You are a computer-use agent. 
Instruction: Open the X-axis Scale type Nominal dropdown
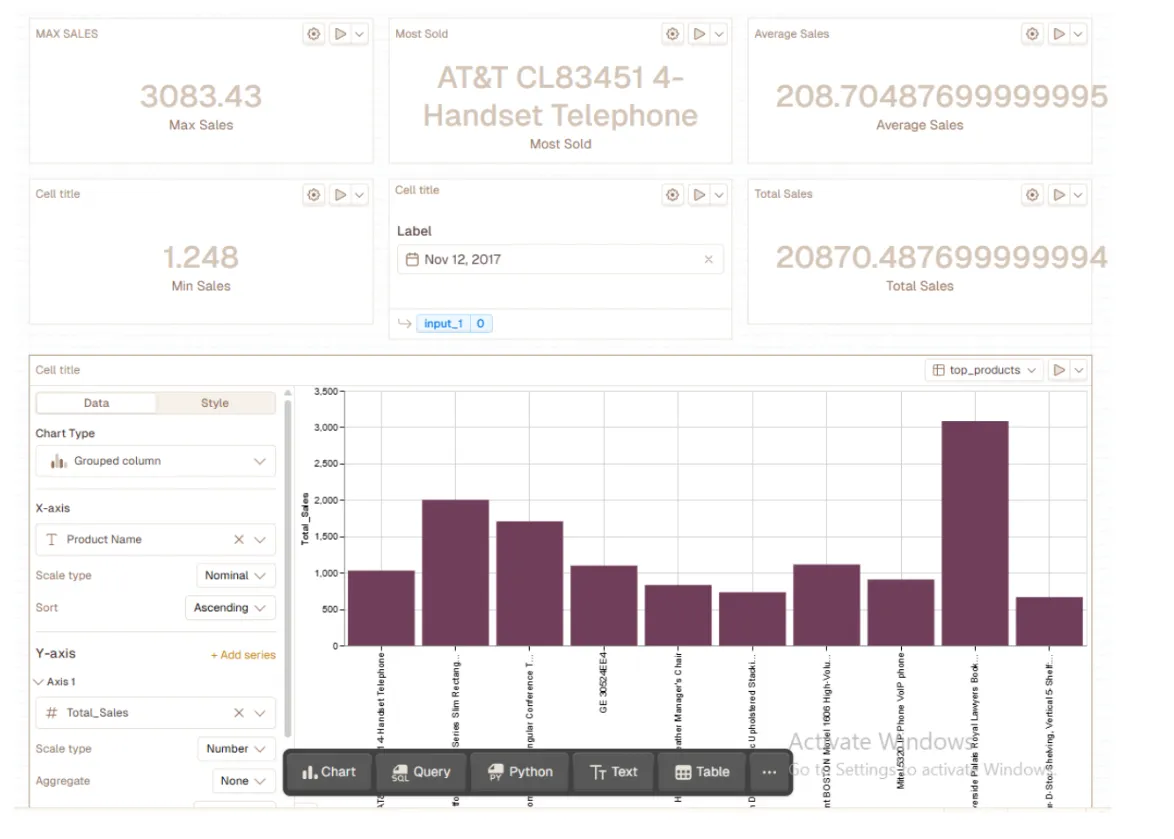(x=236, y=576)
